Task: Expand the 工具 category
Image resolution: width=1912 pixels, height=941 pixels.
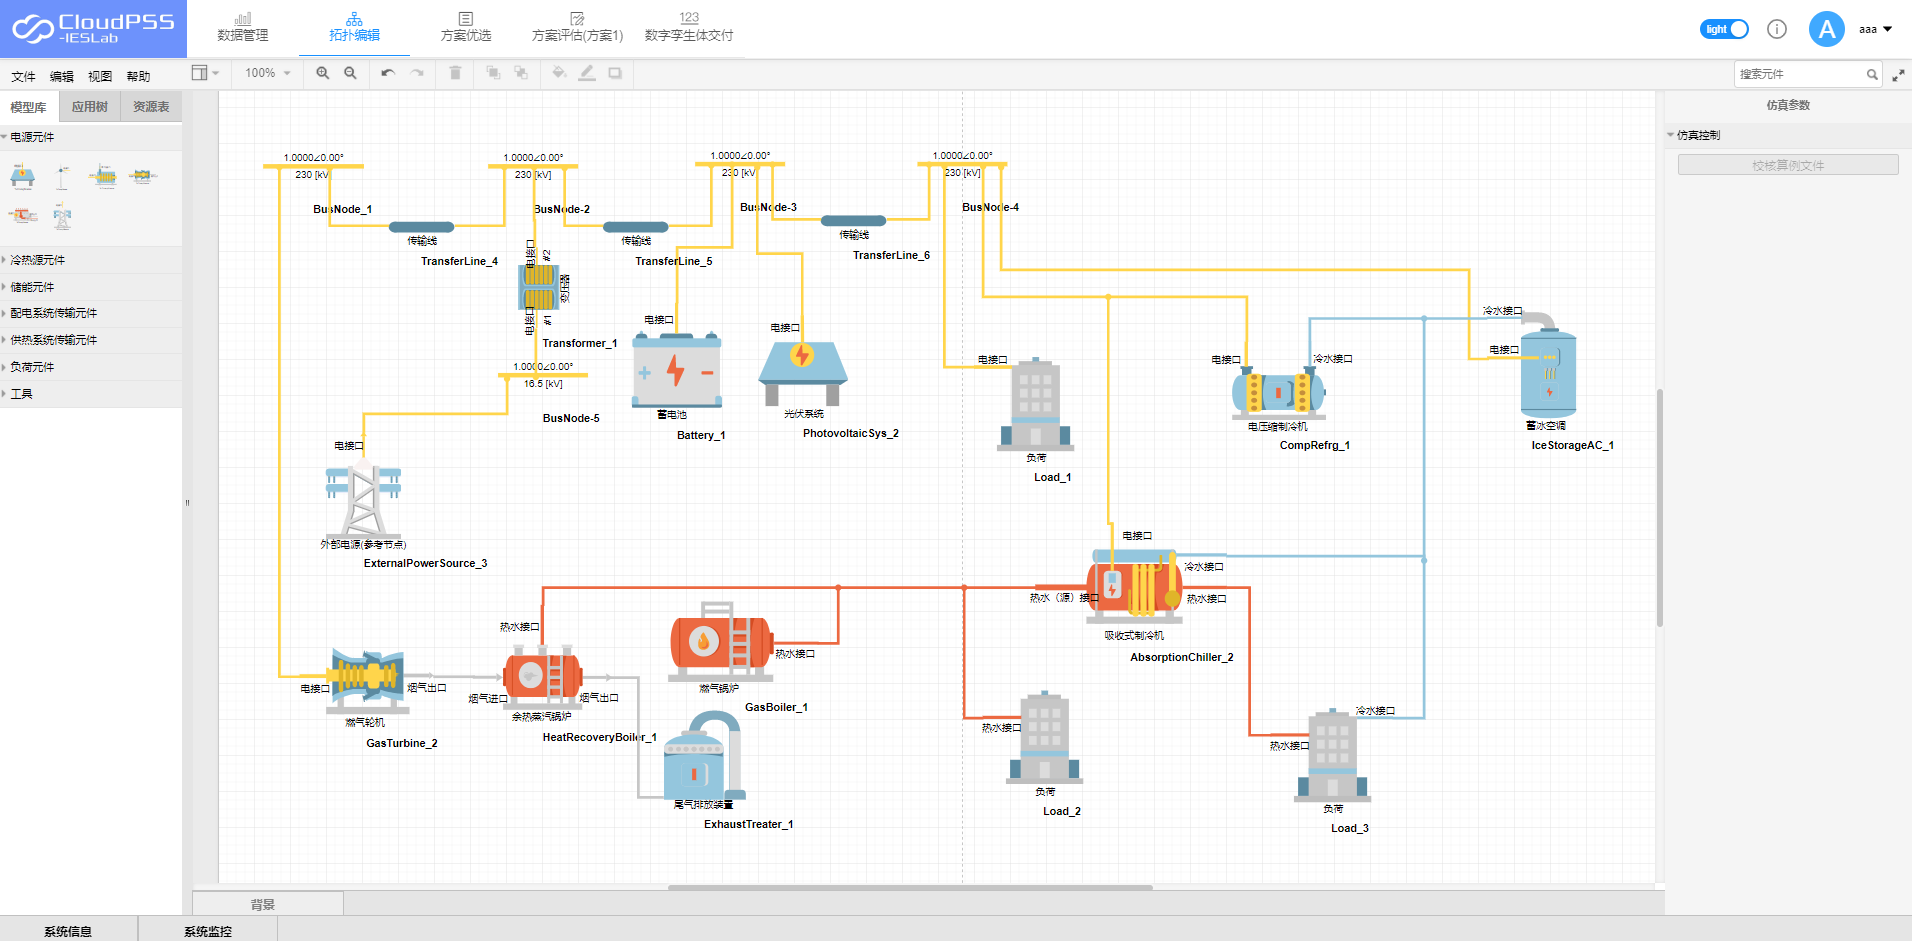Action: (91, 394)
